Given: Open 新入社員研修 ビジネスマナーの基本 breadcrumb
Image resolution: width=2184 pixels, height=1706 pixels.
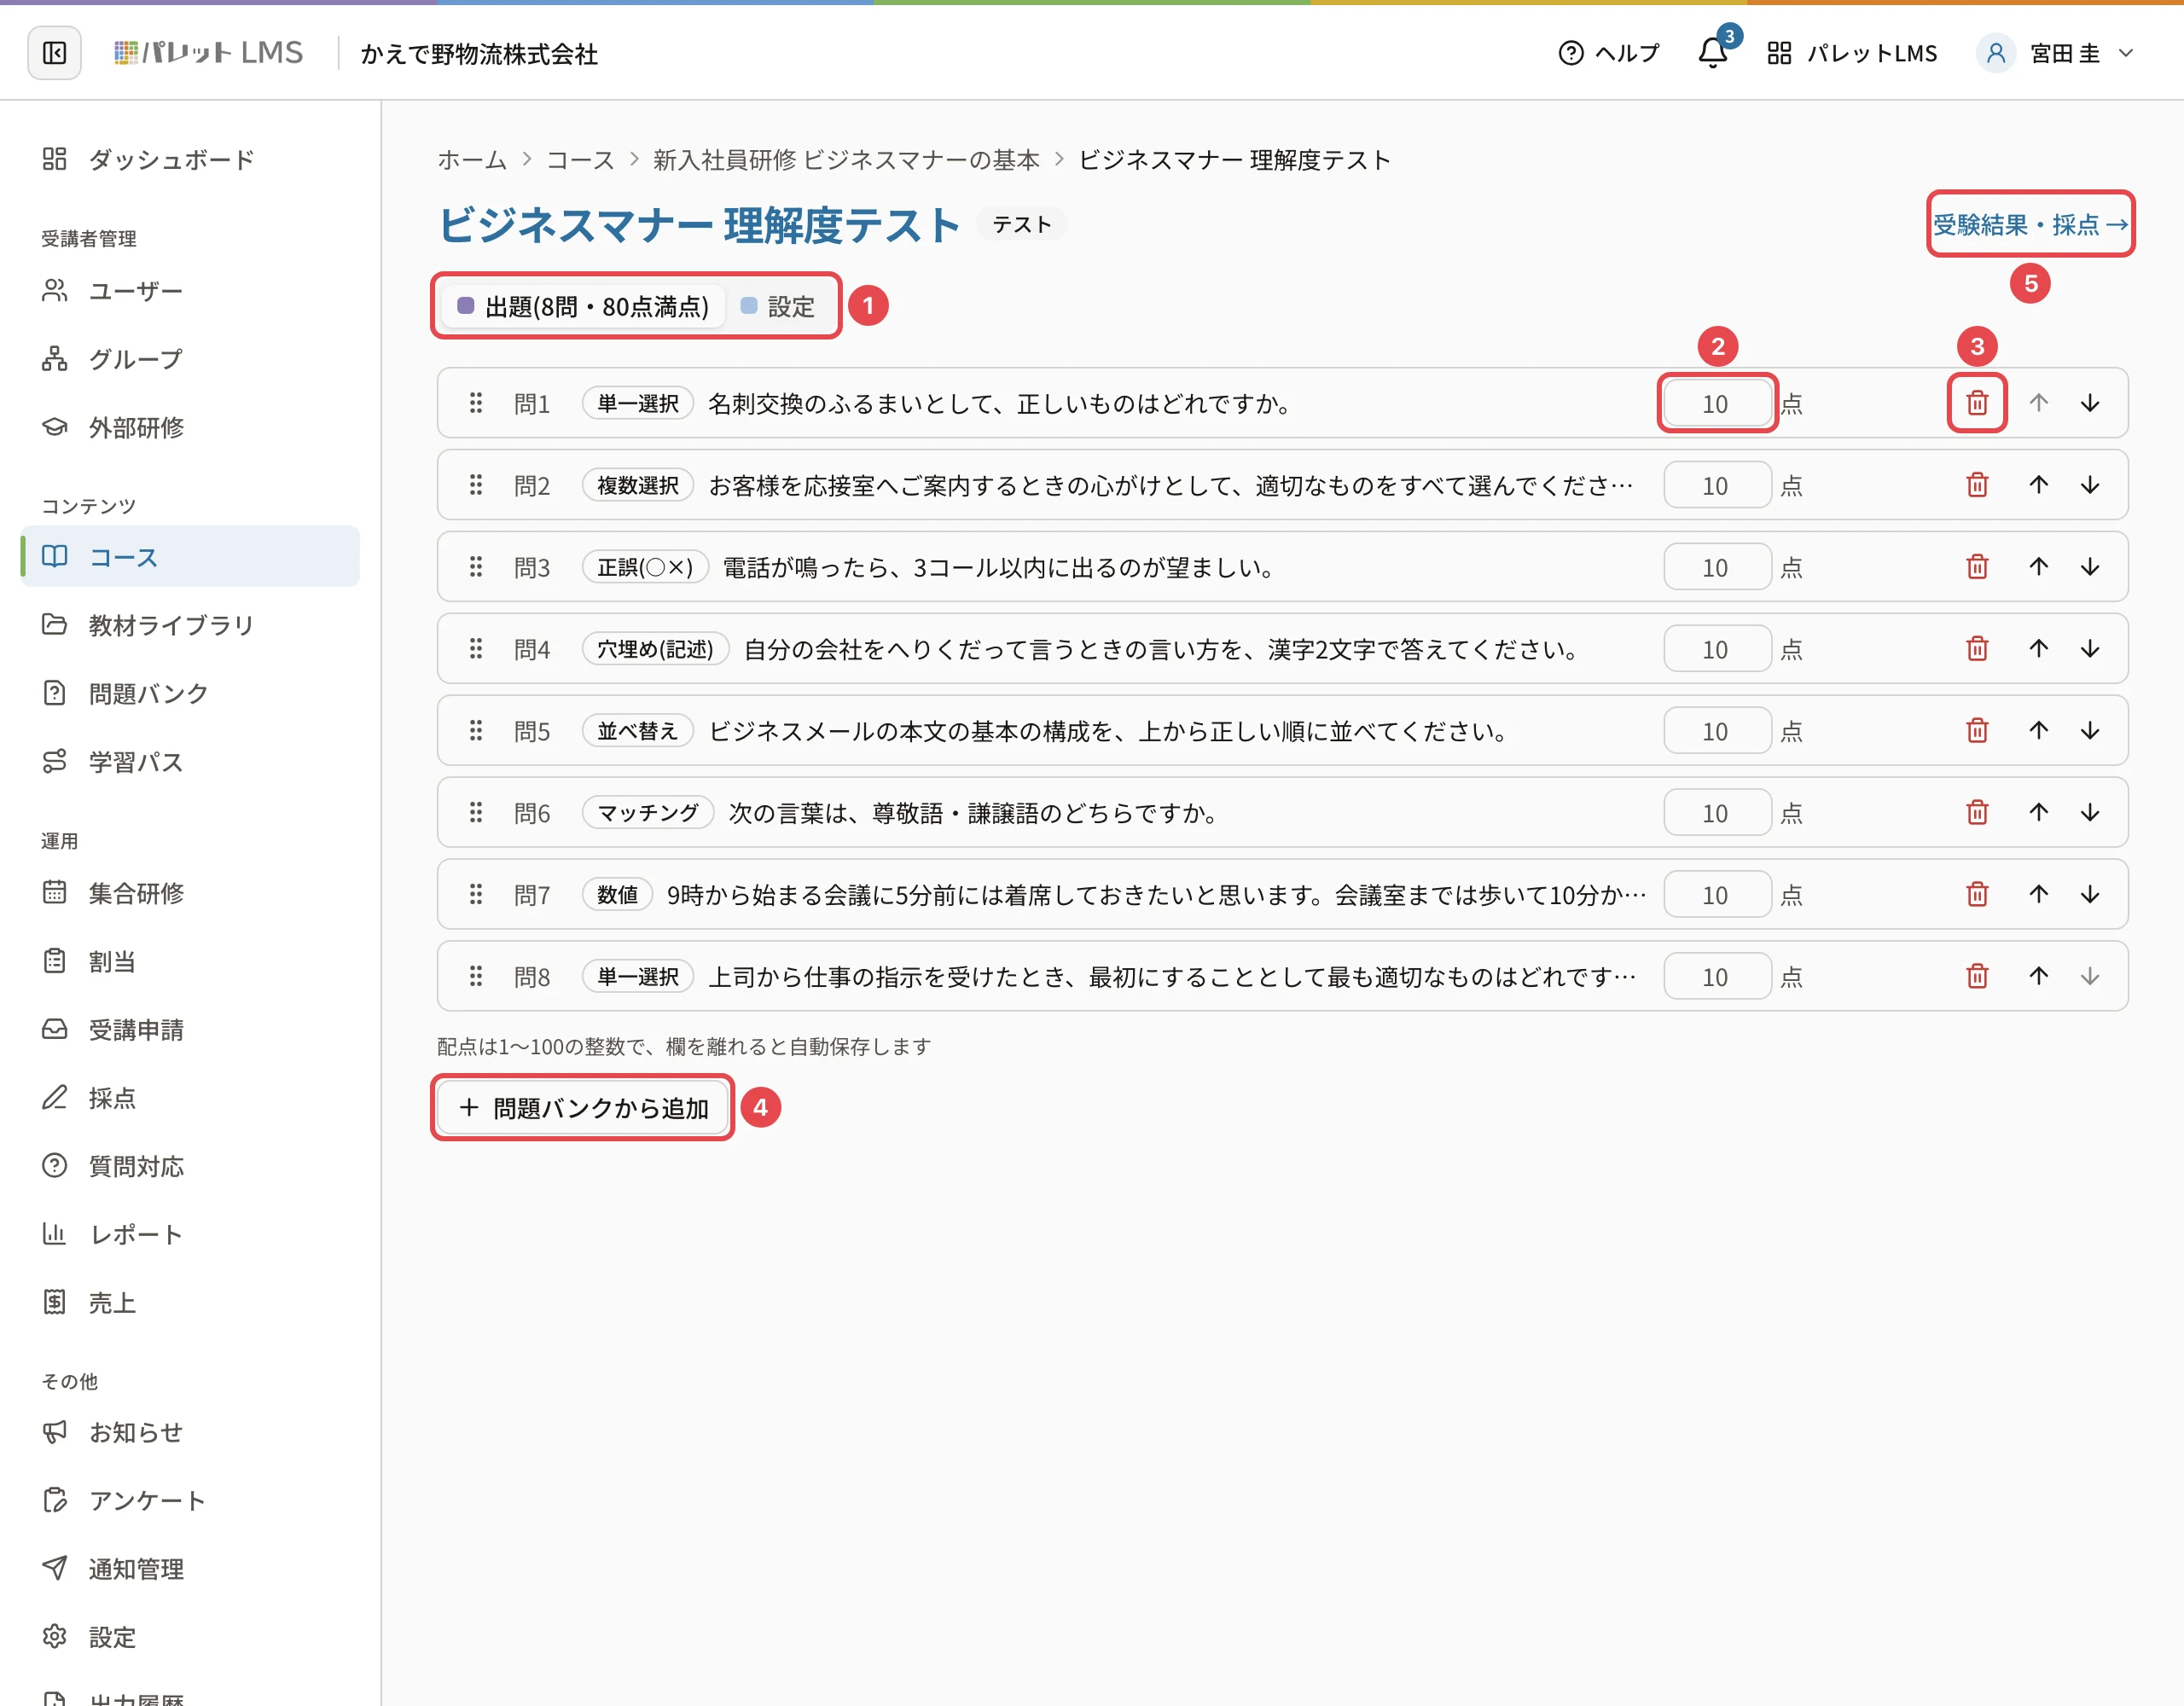Looking at the screenshot, I should pos(846,160).
